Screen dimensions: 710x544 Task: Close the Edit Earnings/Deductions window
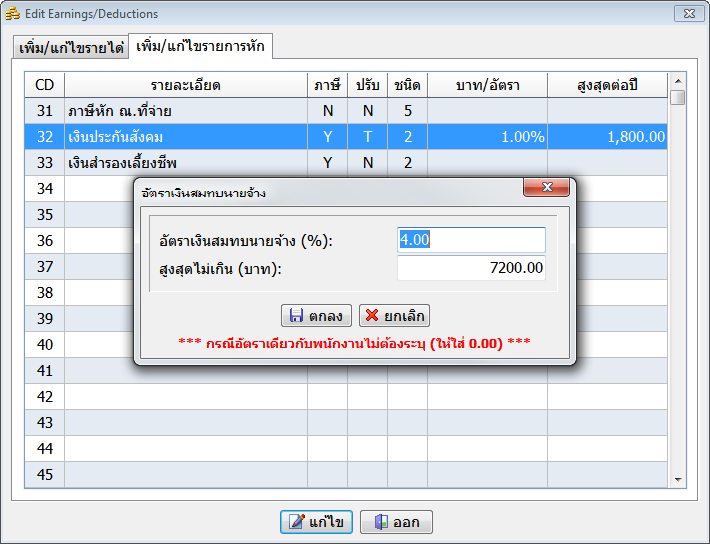(x=685, y=14)
